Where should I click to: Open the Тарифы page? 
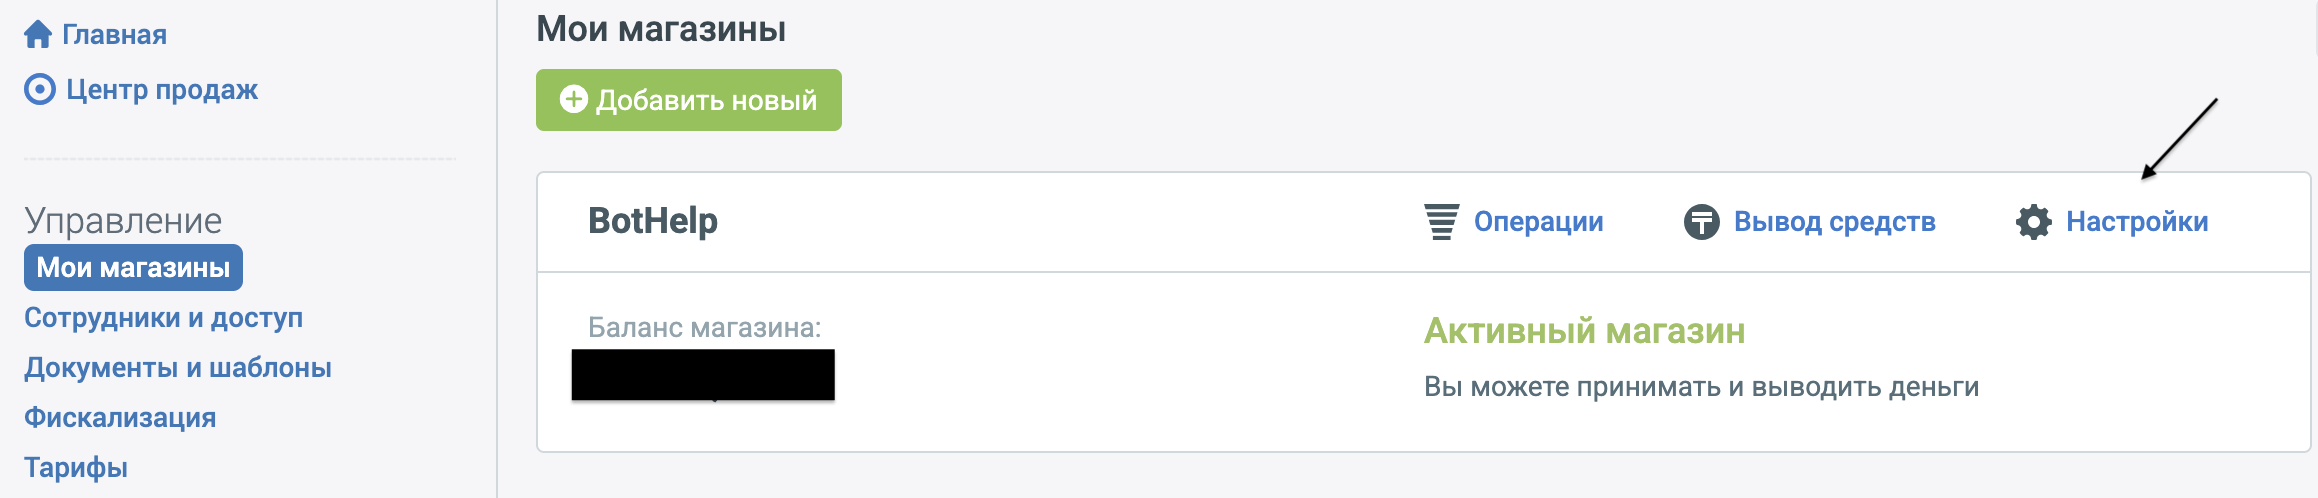point(76,468)
